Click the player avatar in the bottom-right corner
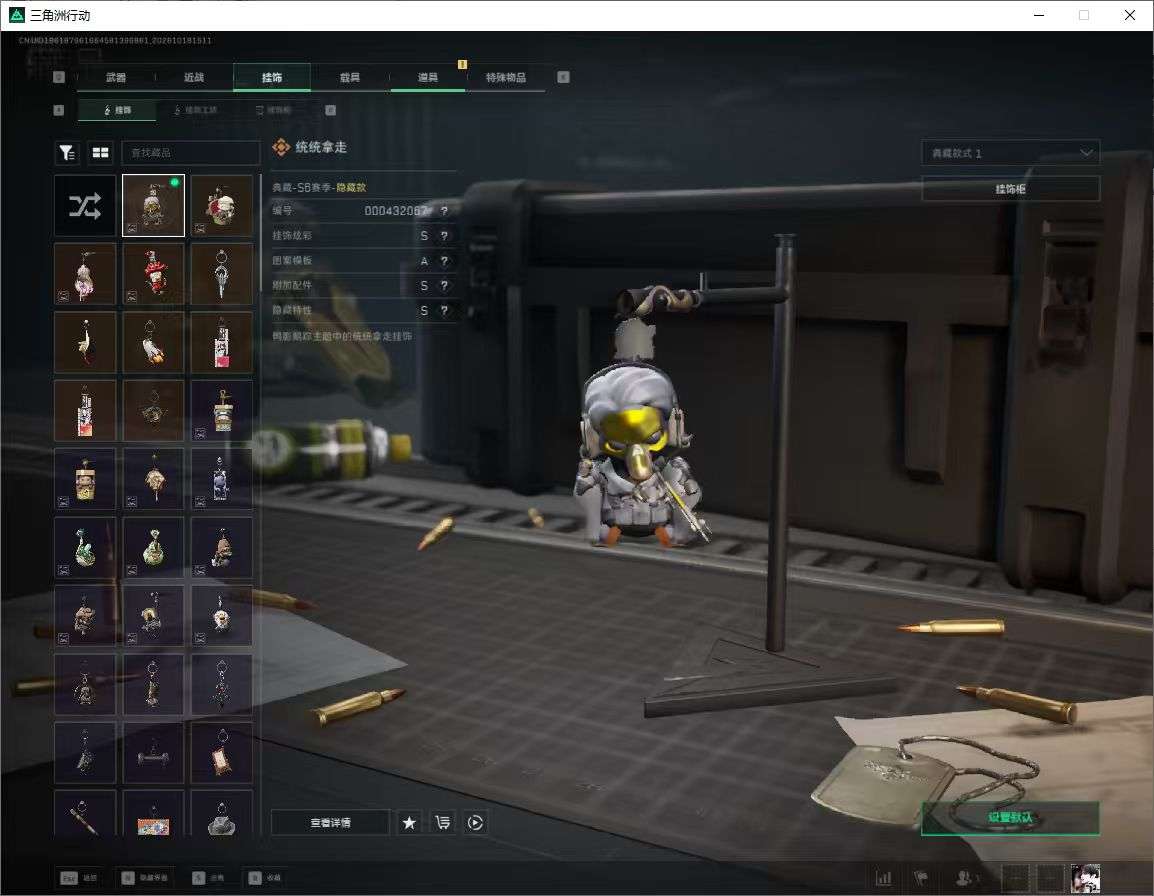1154x896 pixels. (x=1086, y=878)
